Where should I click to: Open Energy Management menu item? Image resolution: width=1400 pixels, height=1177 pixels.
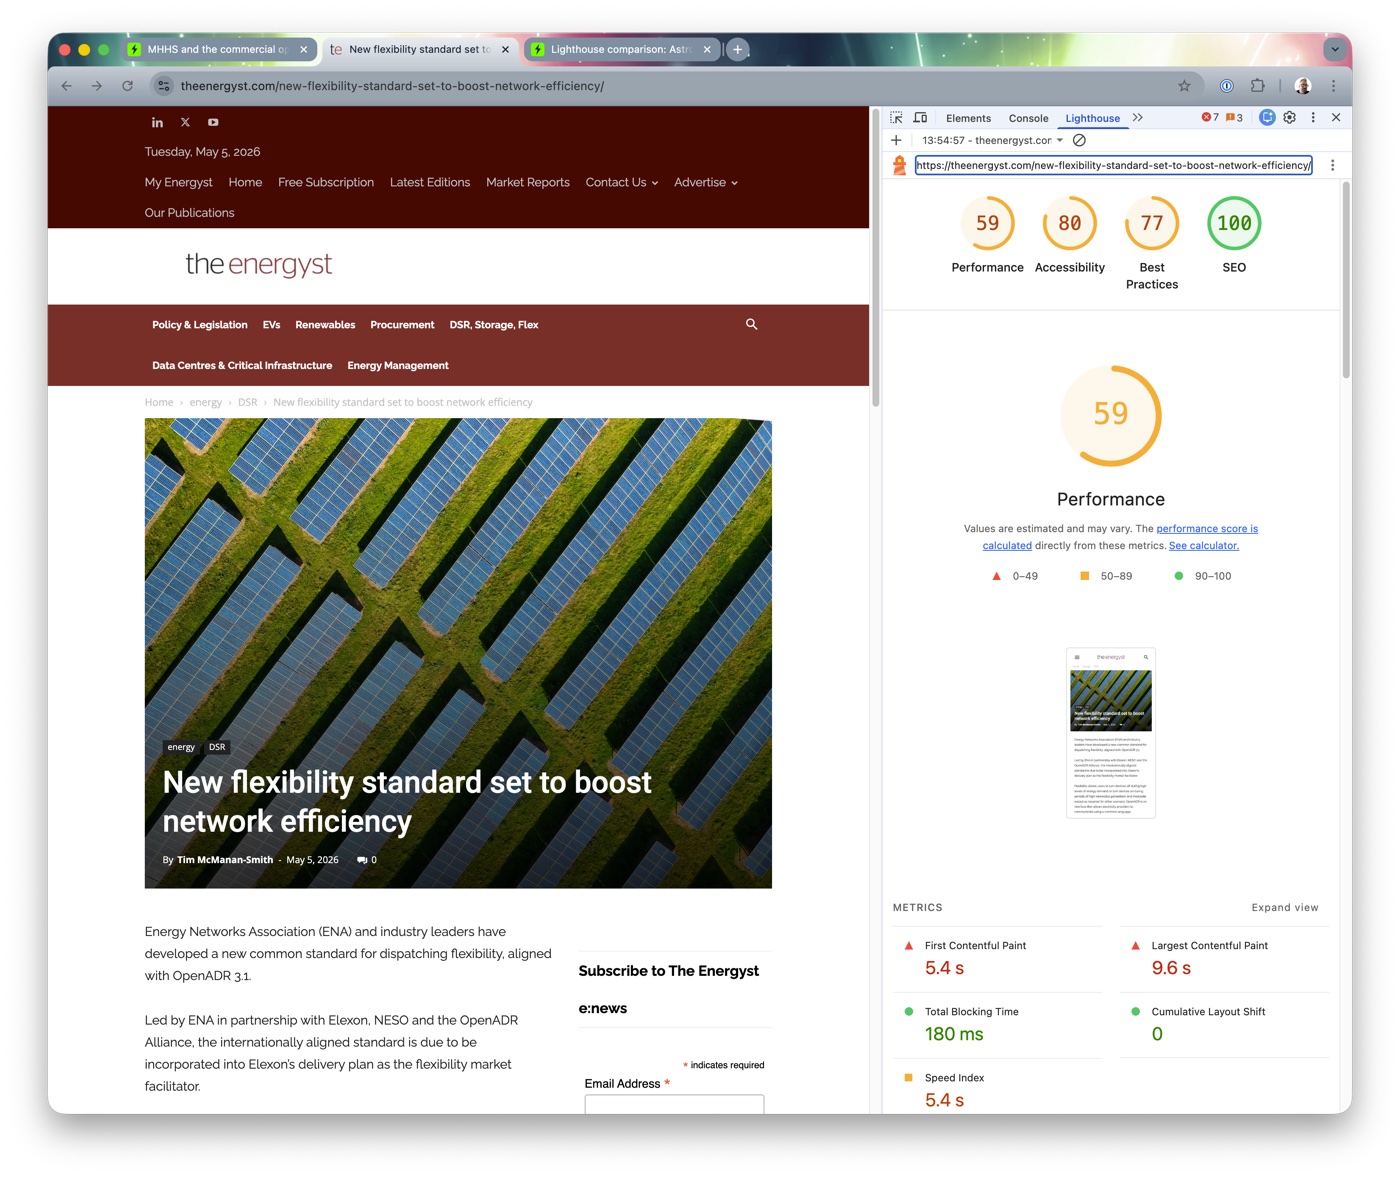398,366
